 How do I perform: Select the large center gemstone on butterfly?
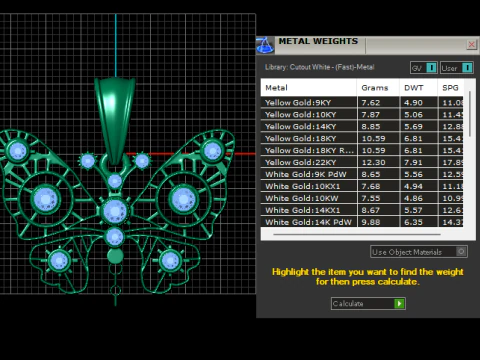(x=115, y=211)
